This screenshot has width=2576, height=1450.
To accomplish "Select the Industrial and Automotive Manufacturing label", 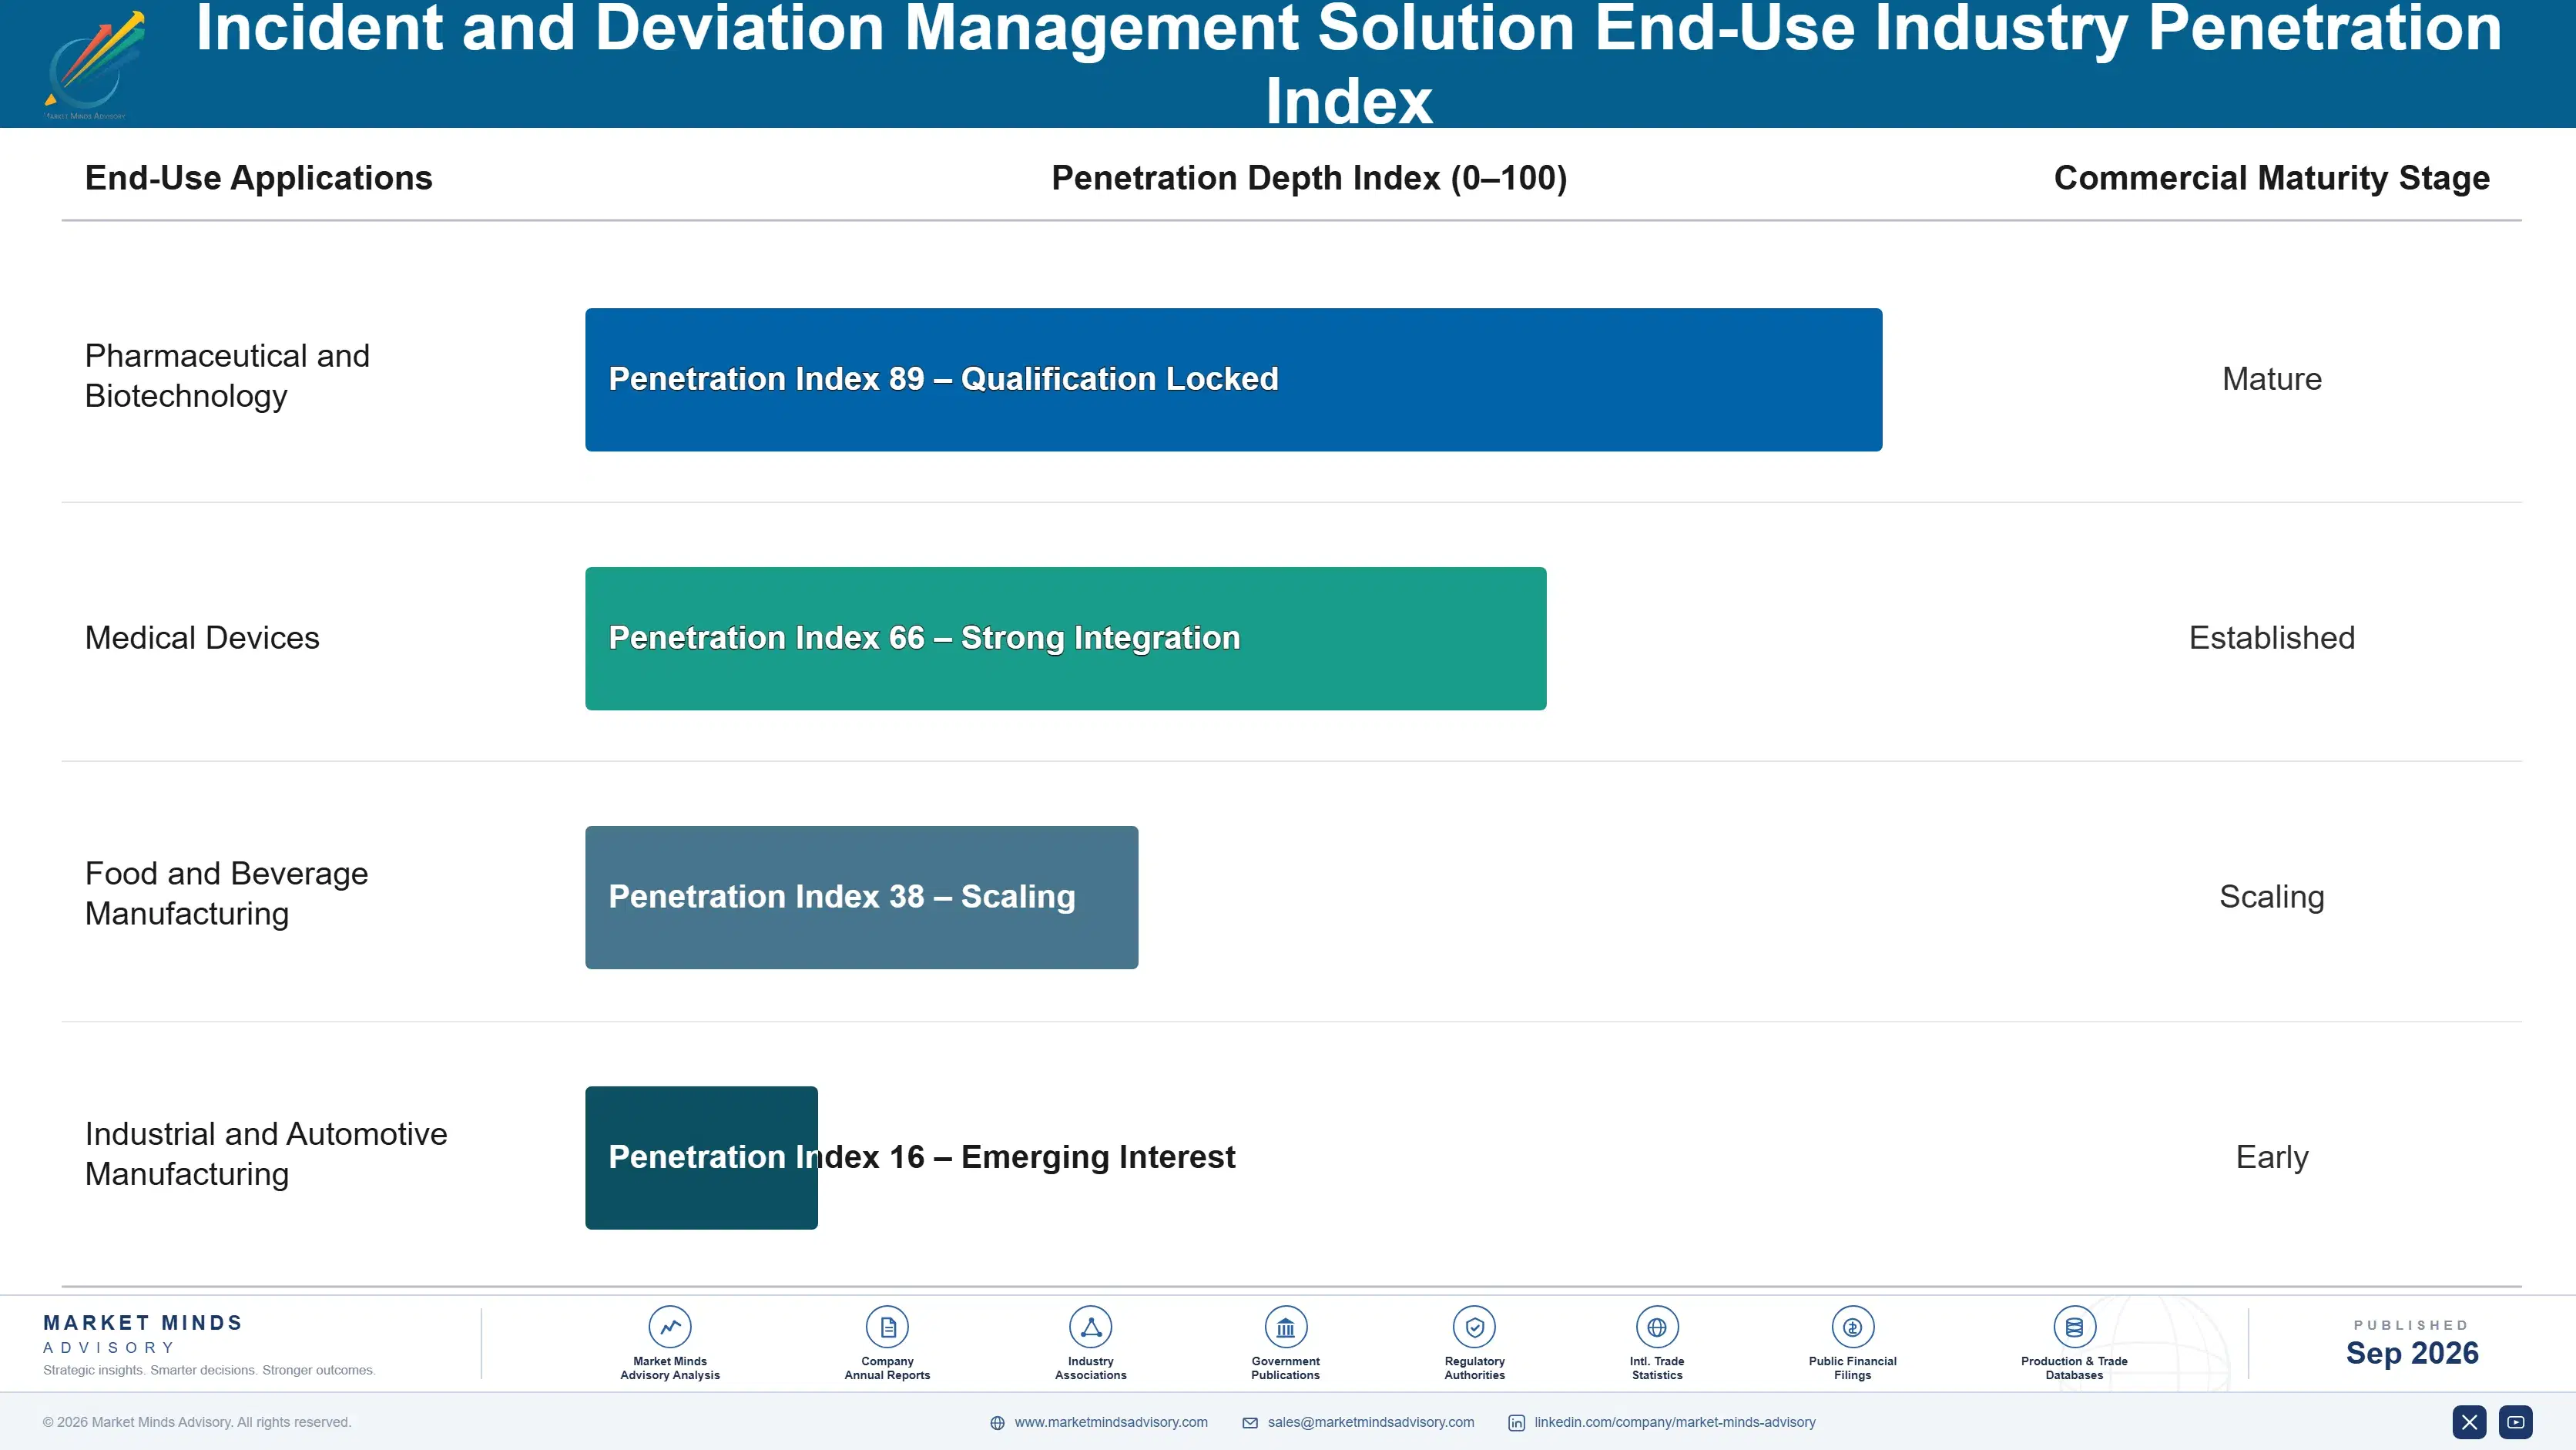I will pyautogui.click(x=266, y=1154).
